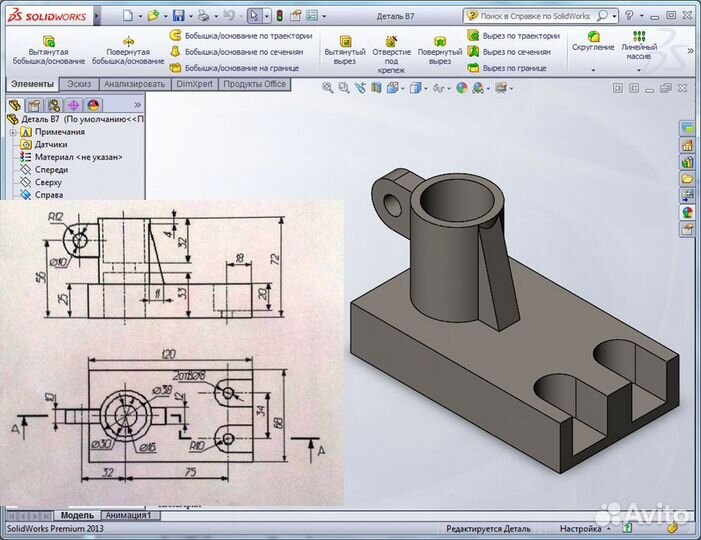
Task: Click the Open file folder icon
Action: tap(153, 16)
